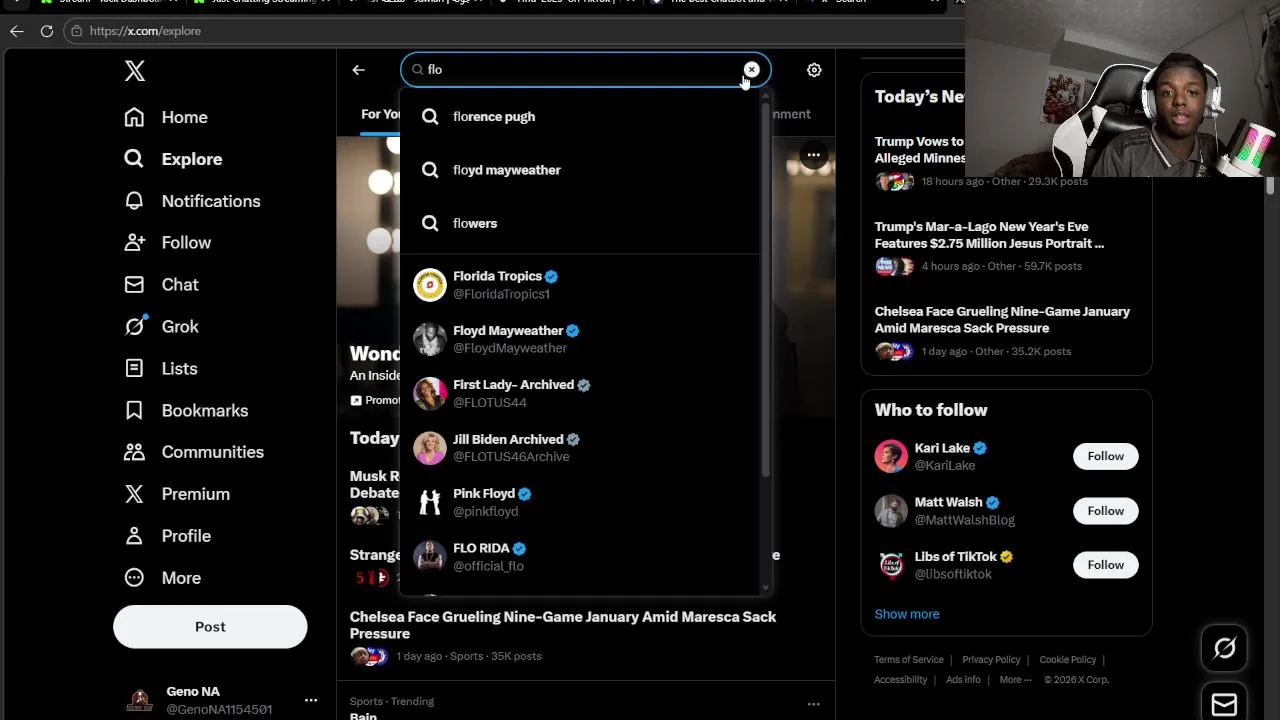The height and width of the screenshot is (720, 1280).
Task: Open Floyd Mayweather account result
Action: point(580,339)
